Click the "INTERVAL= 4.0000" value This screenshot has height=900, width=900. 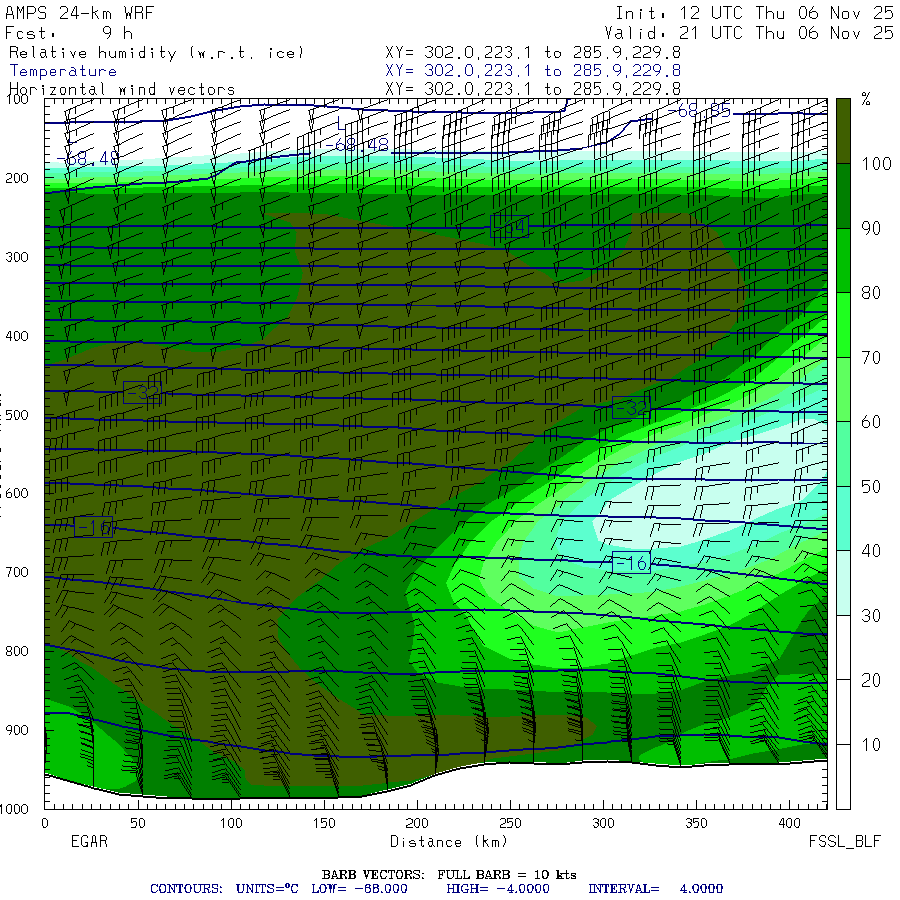tap(655, 889)
